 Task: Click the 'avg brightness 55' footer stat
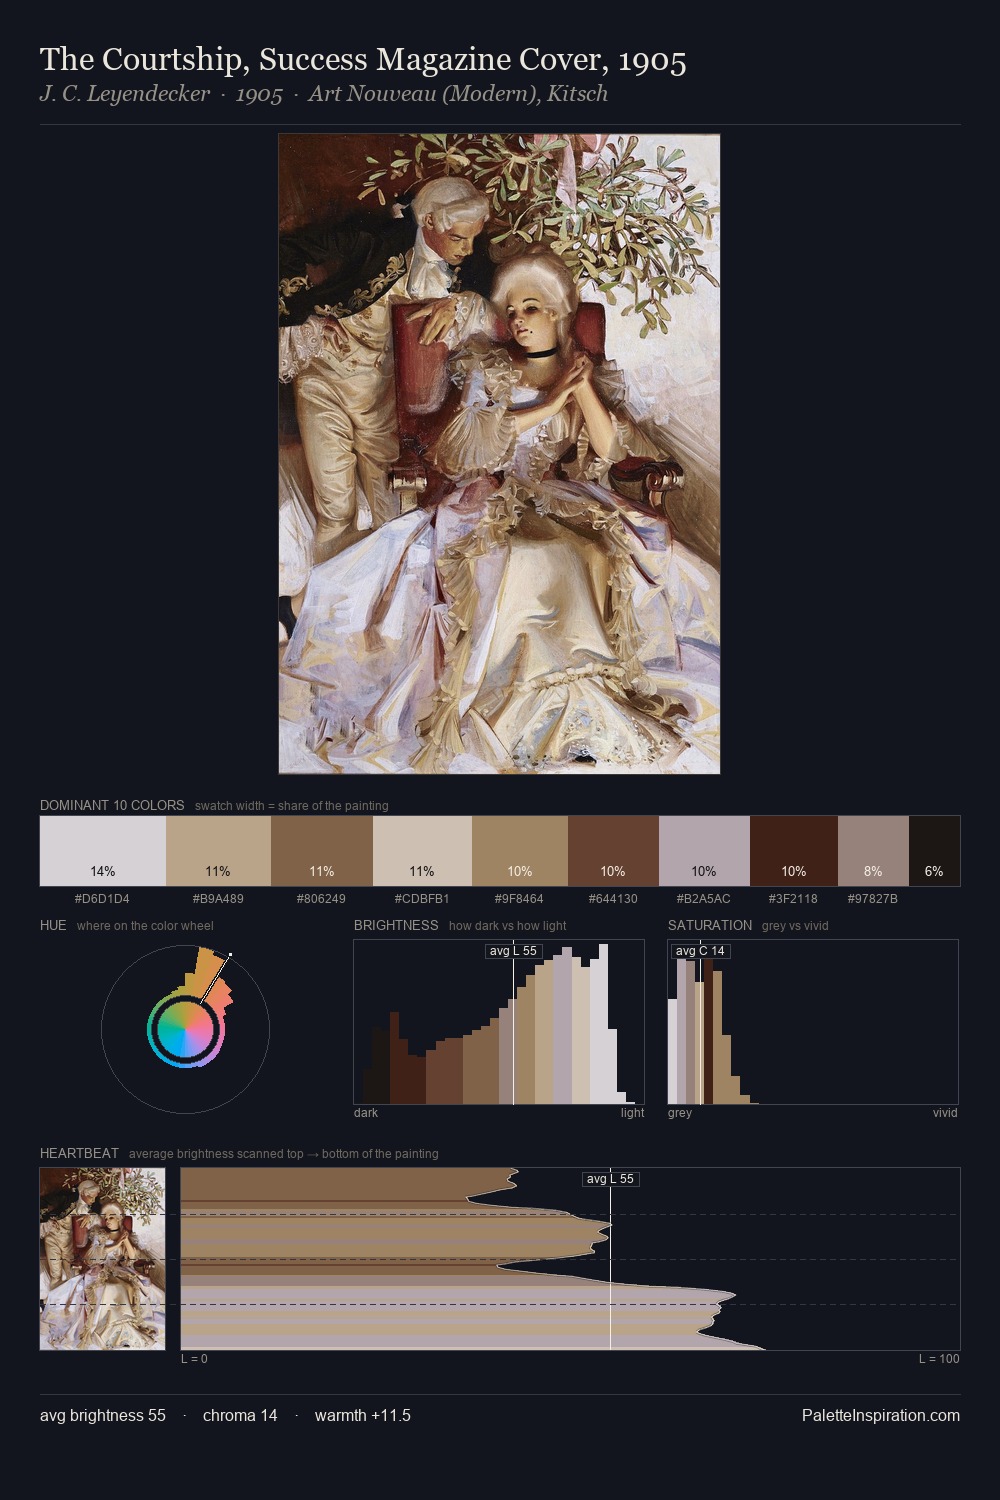[103, 1415]
